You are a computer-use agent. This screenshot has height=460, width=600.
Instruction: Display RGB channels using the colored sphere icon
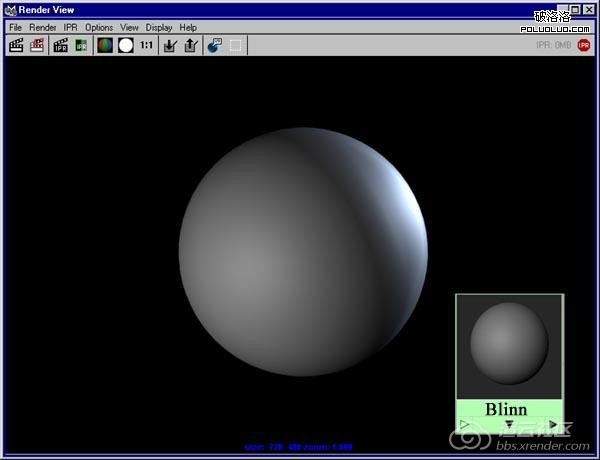pyautogui.click(x=105, y=45)
